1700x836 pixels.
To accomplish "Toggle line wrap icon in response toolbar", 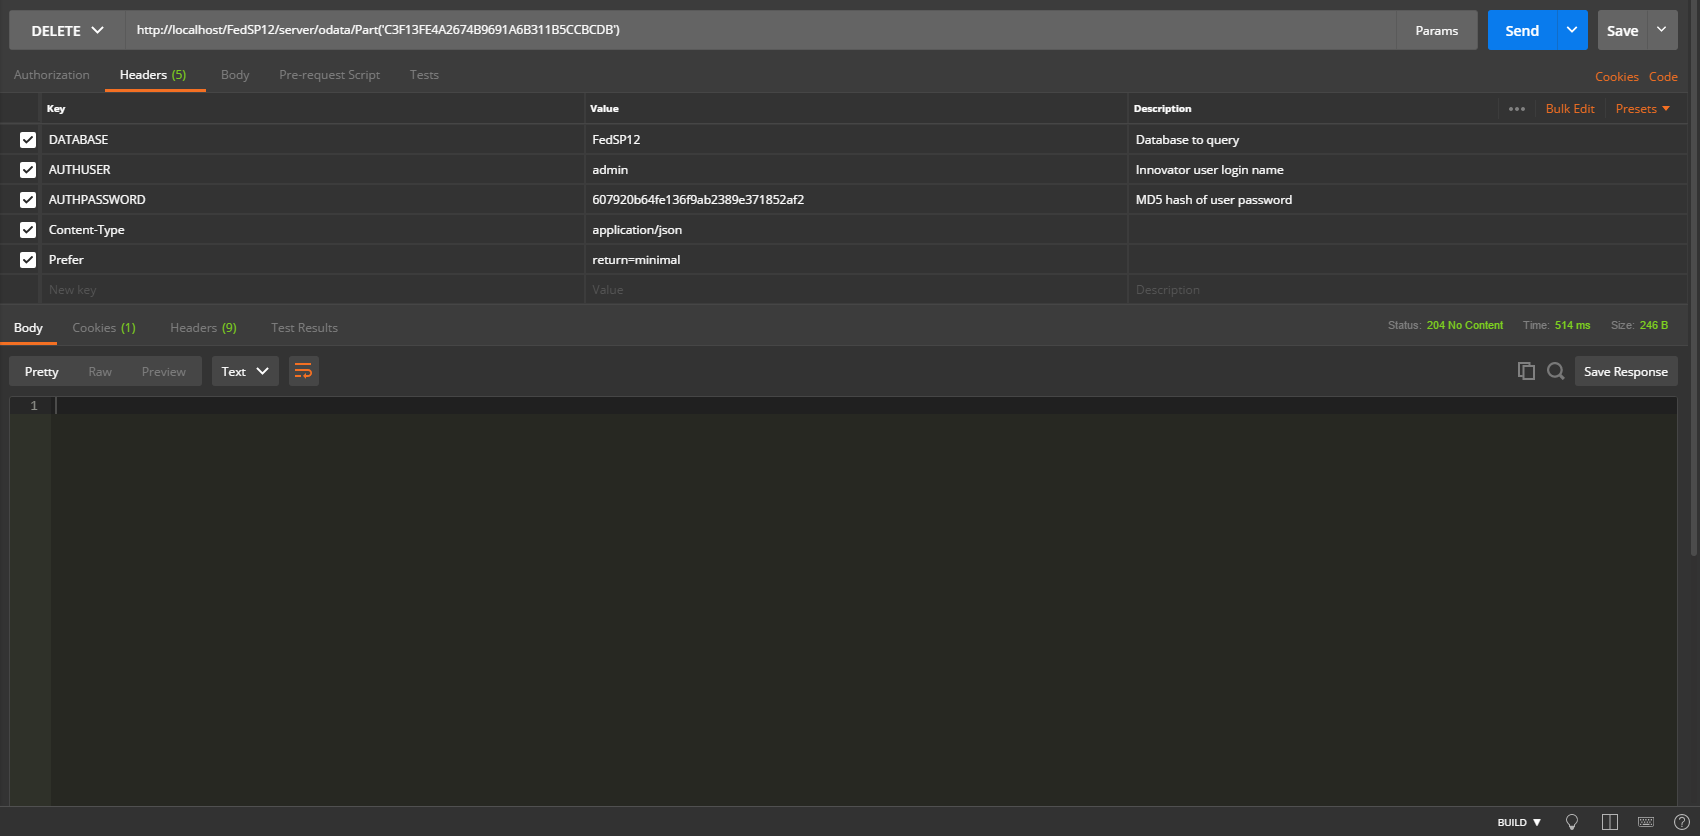I will pos(303,371).
